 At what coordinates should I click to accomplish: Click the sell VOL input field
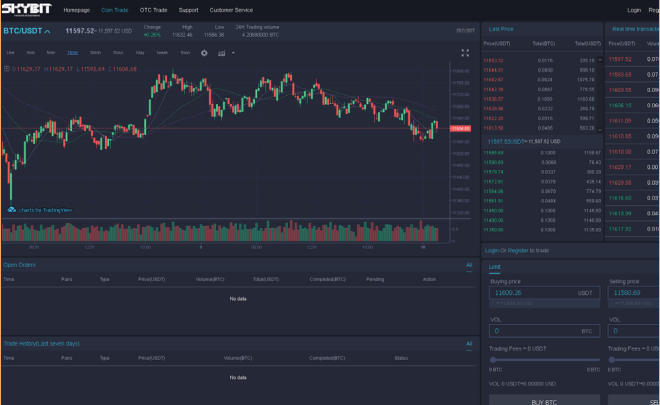(633, 331)
